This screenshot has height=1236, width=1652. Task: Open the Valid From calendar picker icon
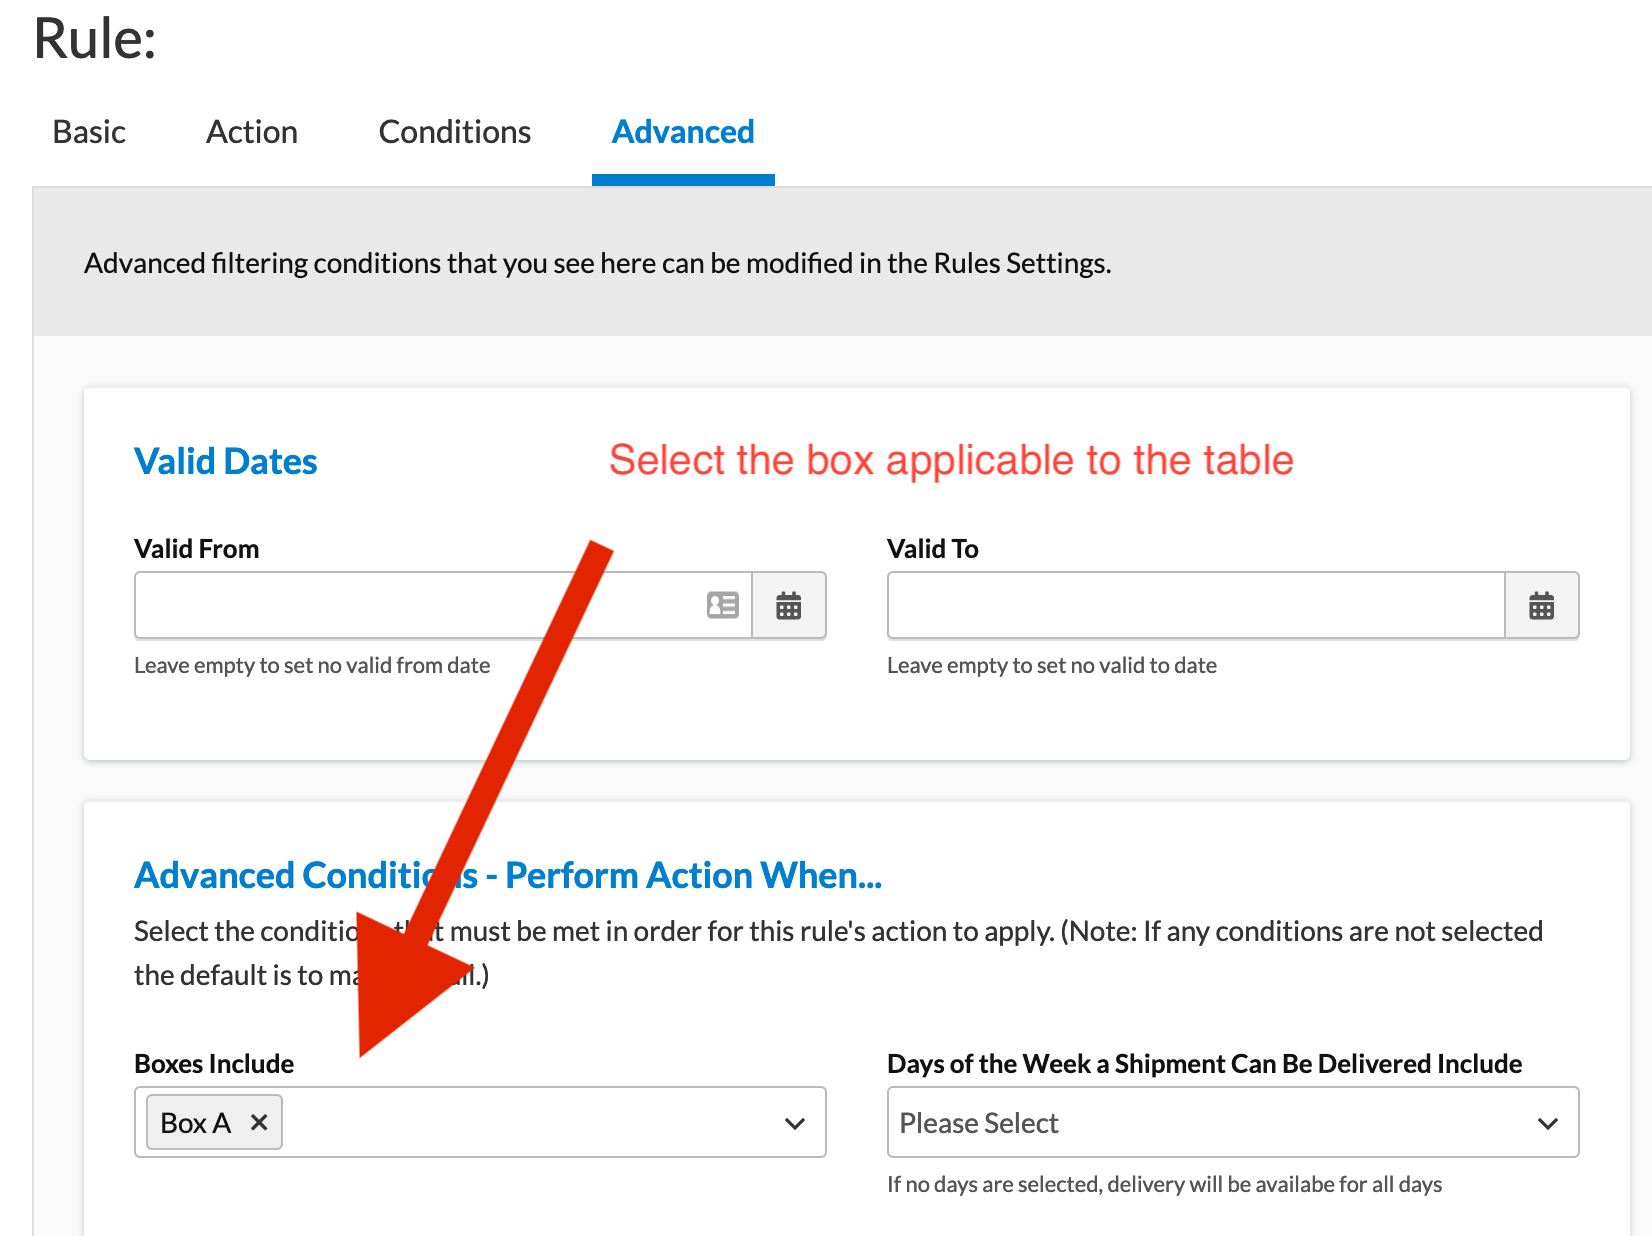789,605
